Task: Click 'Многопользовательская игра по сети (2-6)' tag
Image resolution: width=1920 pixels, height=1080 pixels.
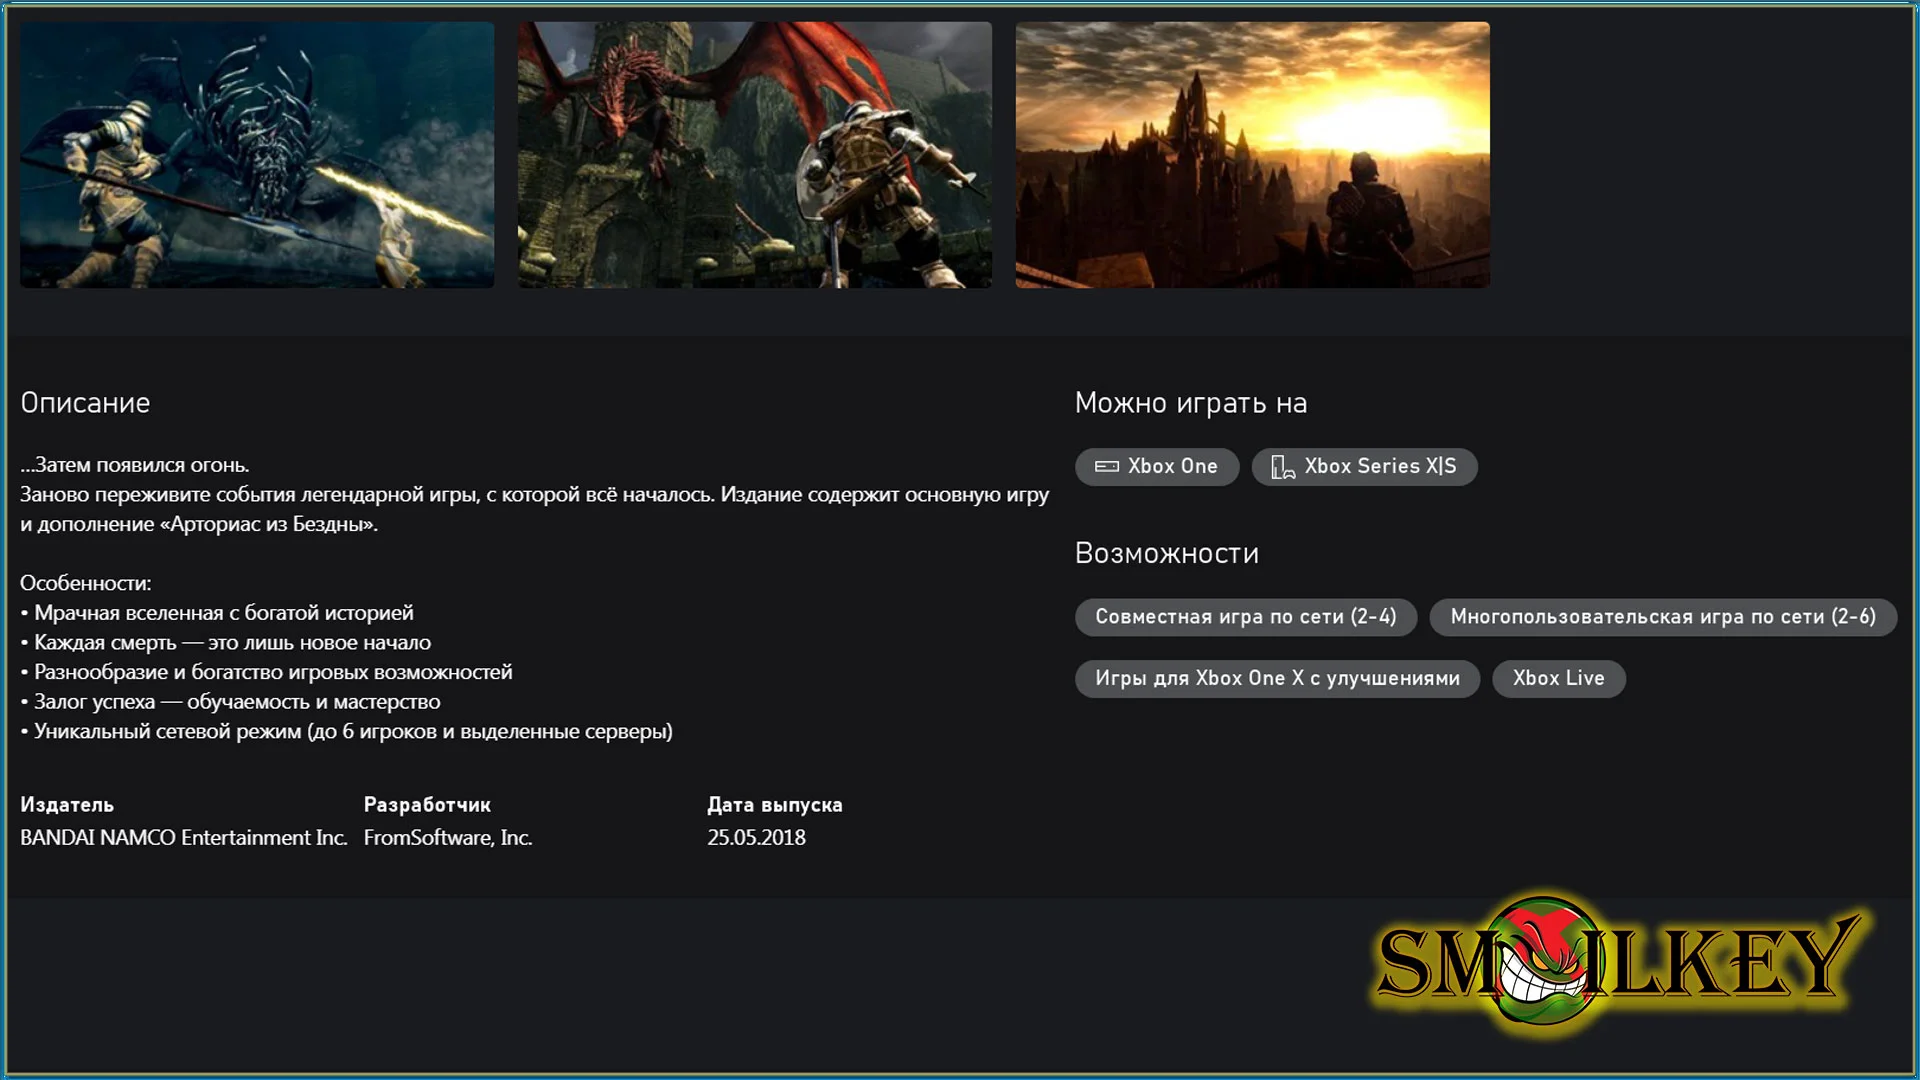Action: pos(1663,617)
